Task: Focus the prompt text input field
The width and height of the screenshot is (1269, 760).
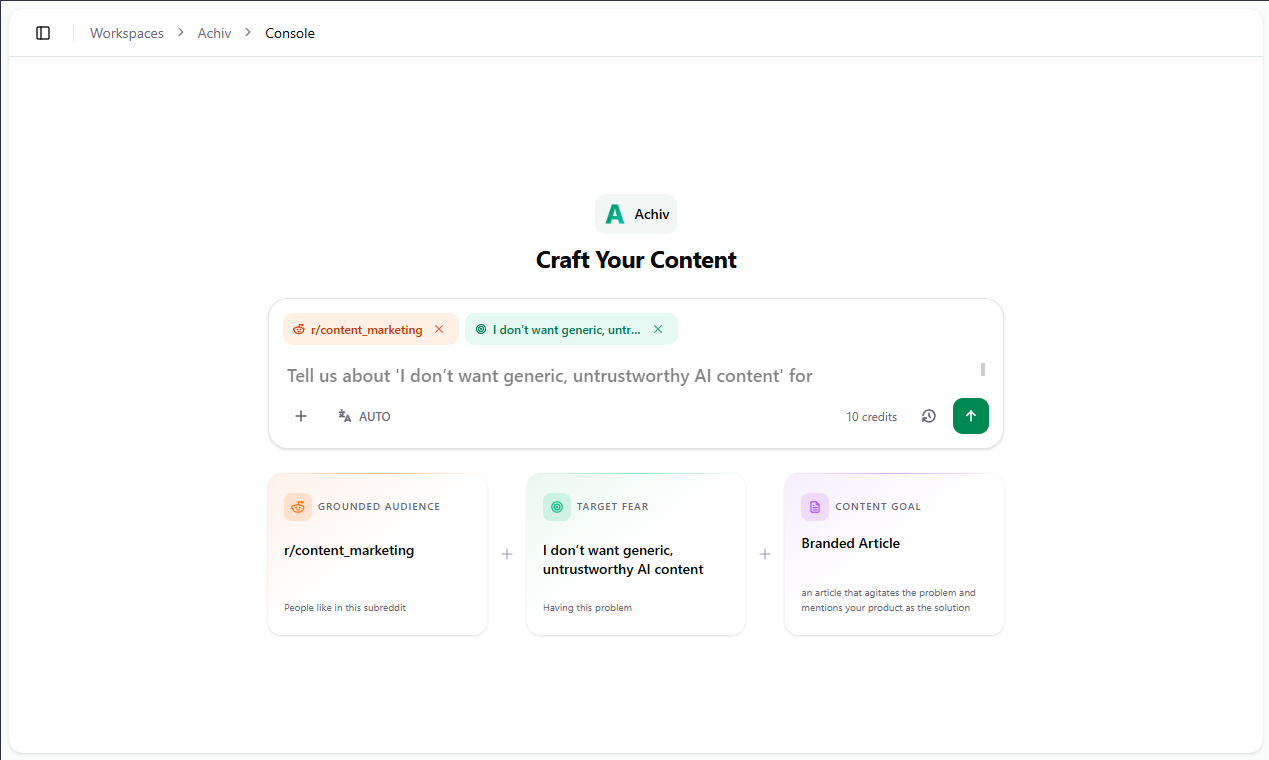Action: (x=630, y=376)
